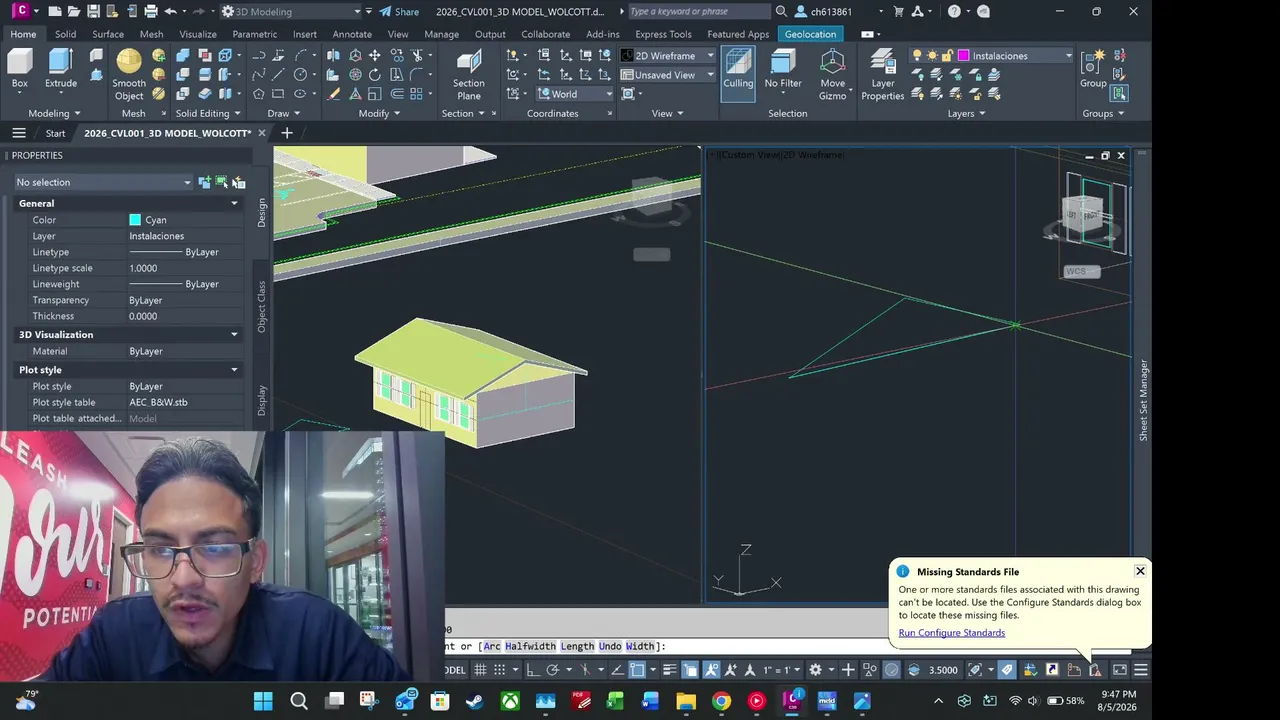This screenshot has height=720, width=1280.
Task: Activate the Extrude tool
Action: coord(60,68)
